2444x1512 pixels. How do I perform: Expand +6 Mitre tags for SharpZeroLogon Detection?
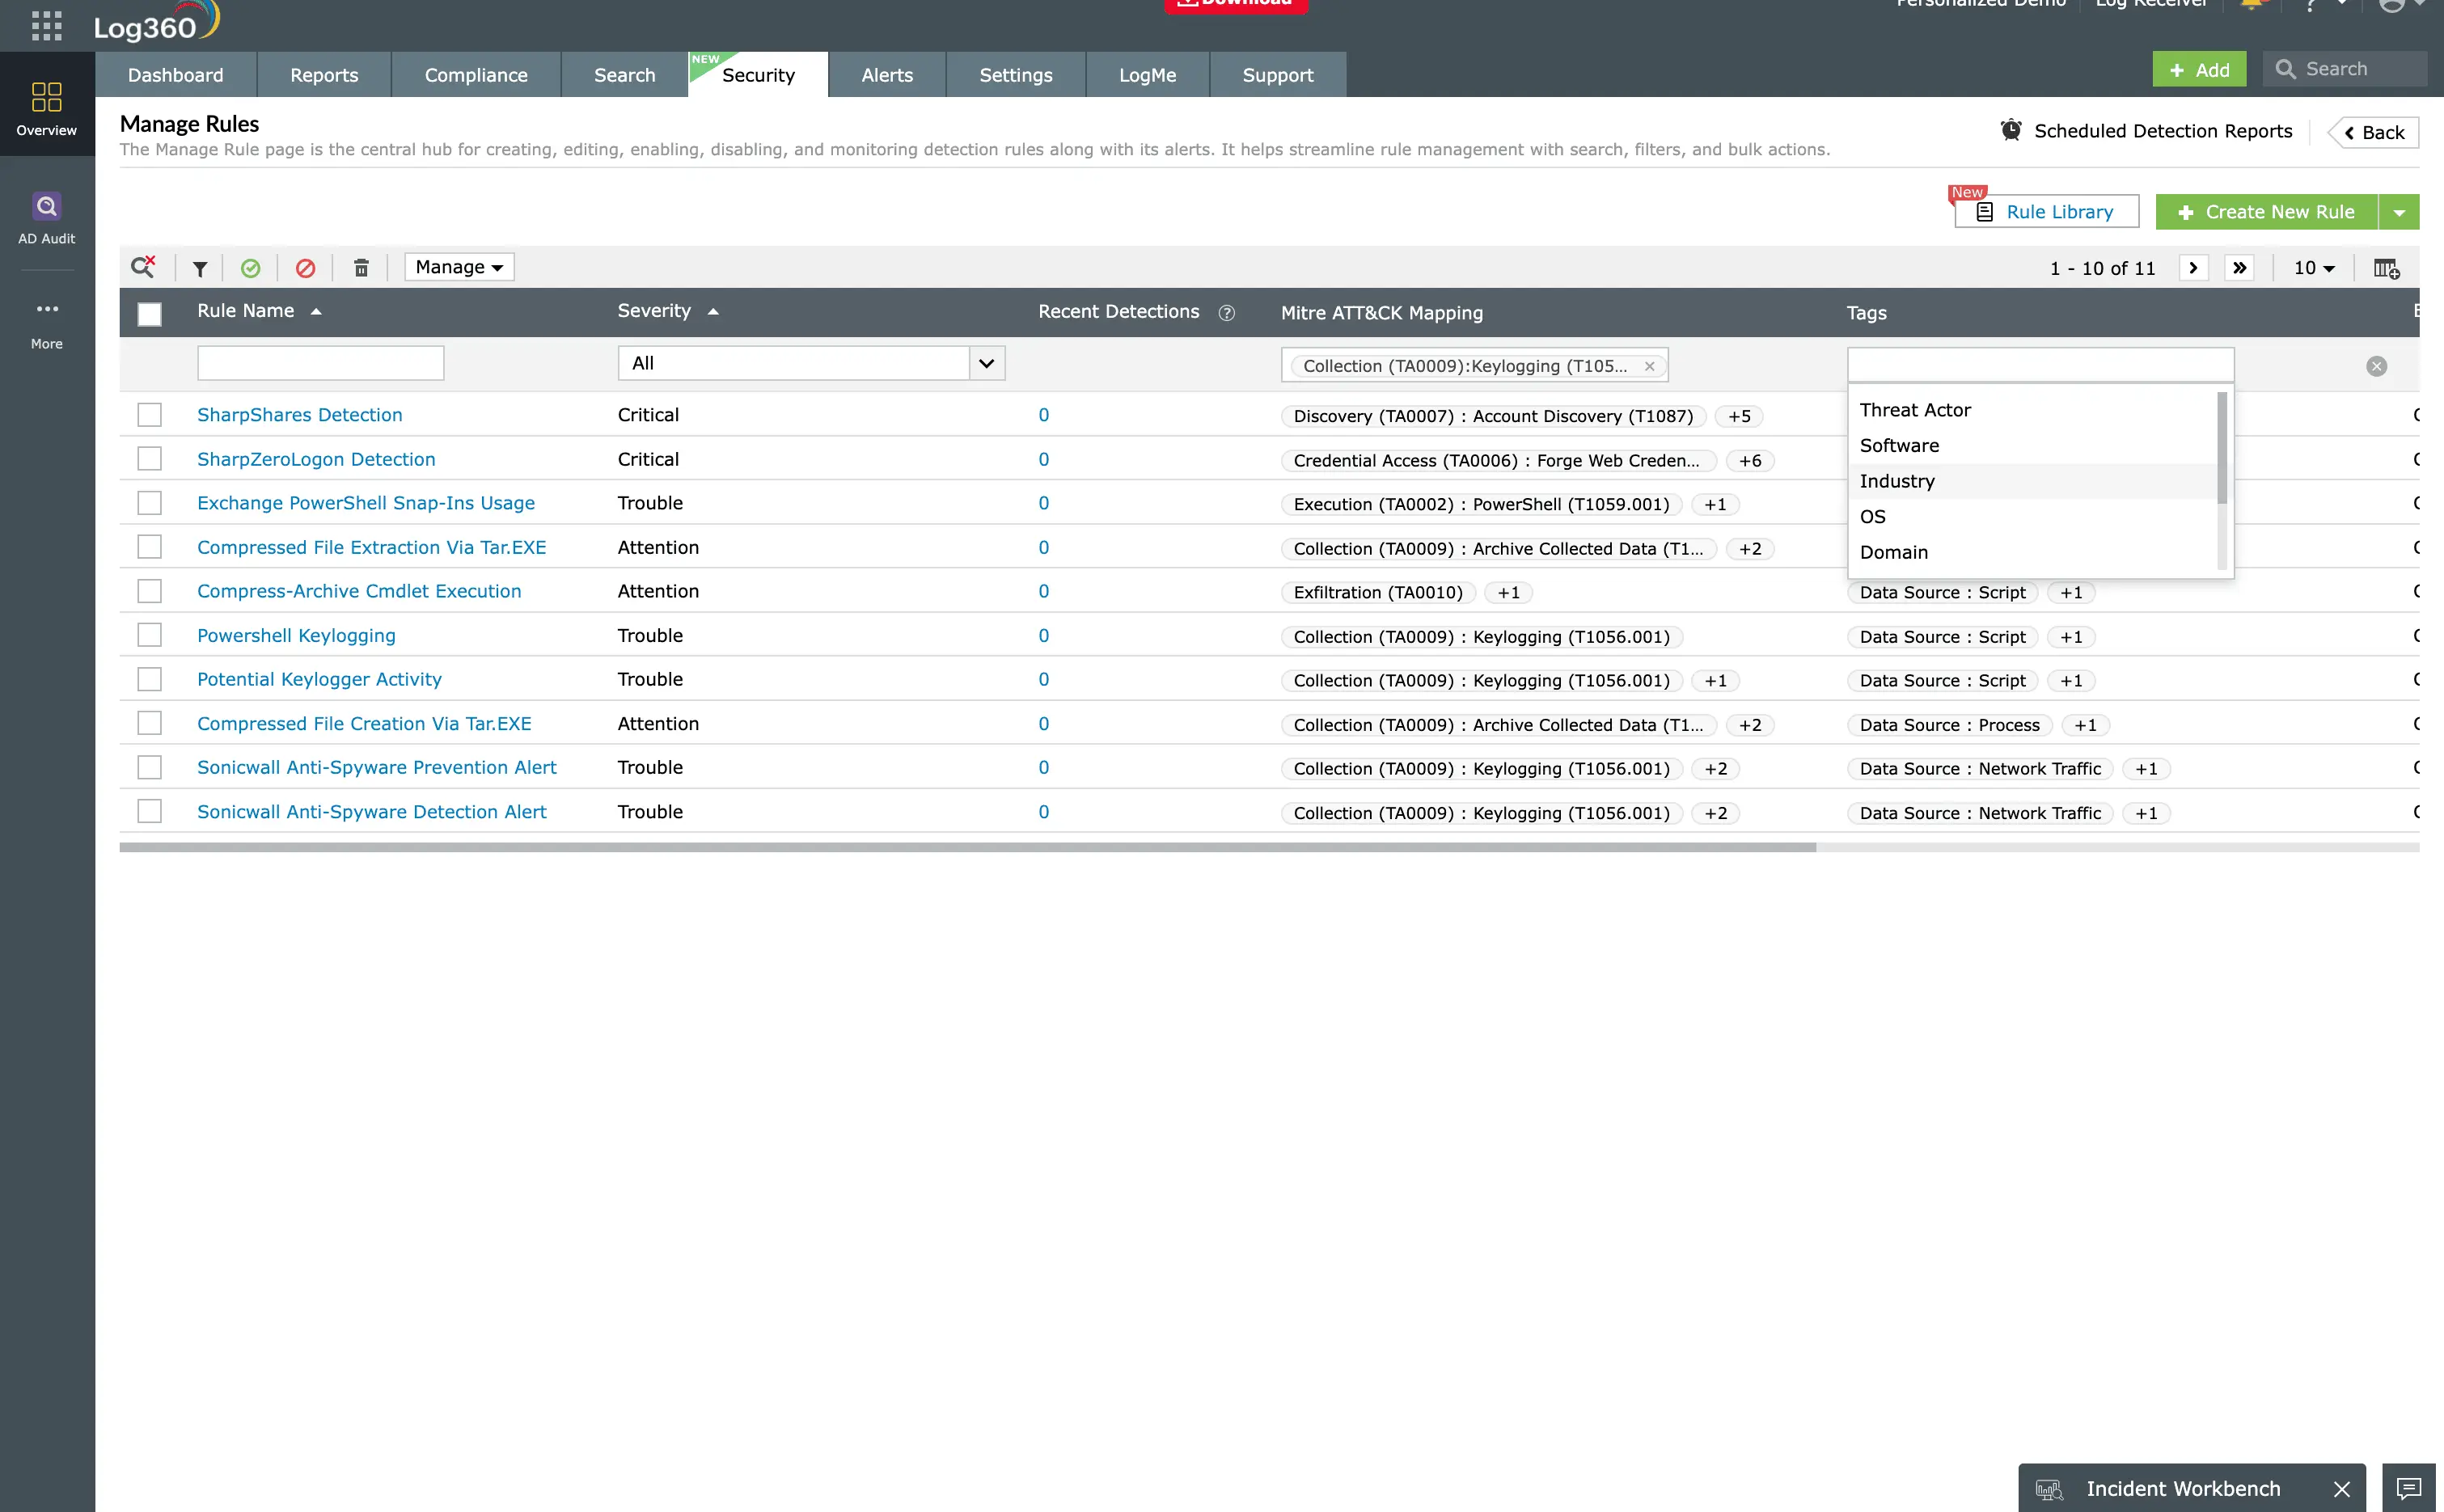click(1750, 461)
